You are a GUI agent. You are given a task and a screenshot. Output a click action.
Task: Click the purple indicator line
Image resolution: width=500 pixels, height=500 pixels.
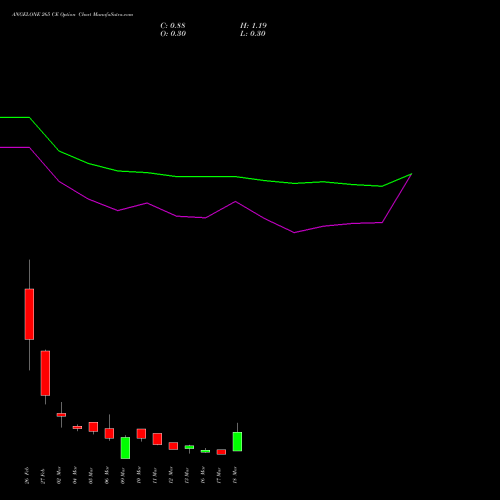[207, 217]
